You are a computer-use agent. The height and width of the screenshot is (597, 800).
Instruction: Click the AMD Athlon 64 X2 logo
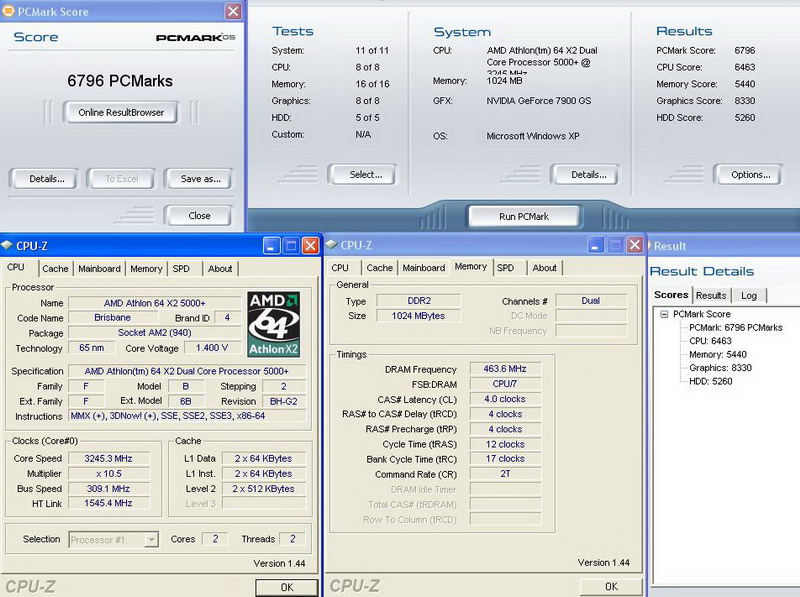[273, 324]
